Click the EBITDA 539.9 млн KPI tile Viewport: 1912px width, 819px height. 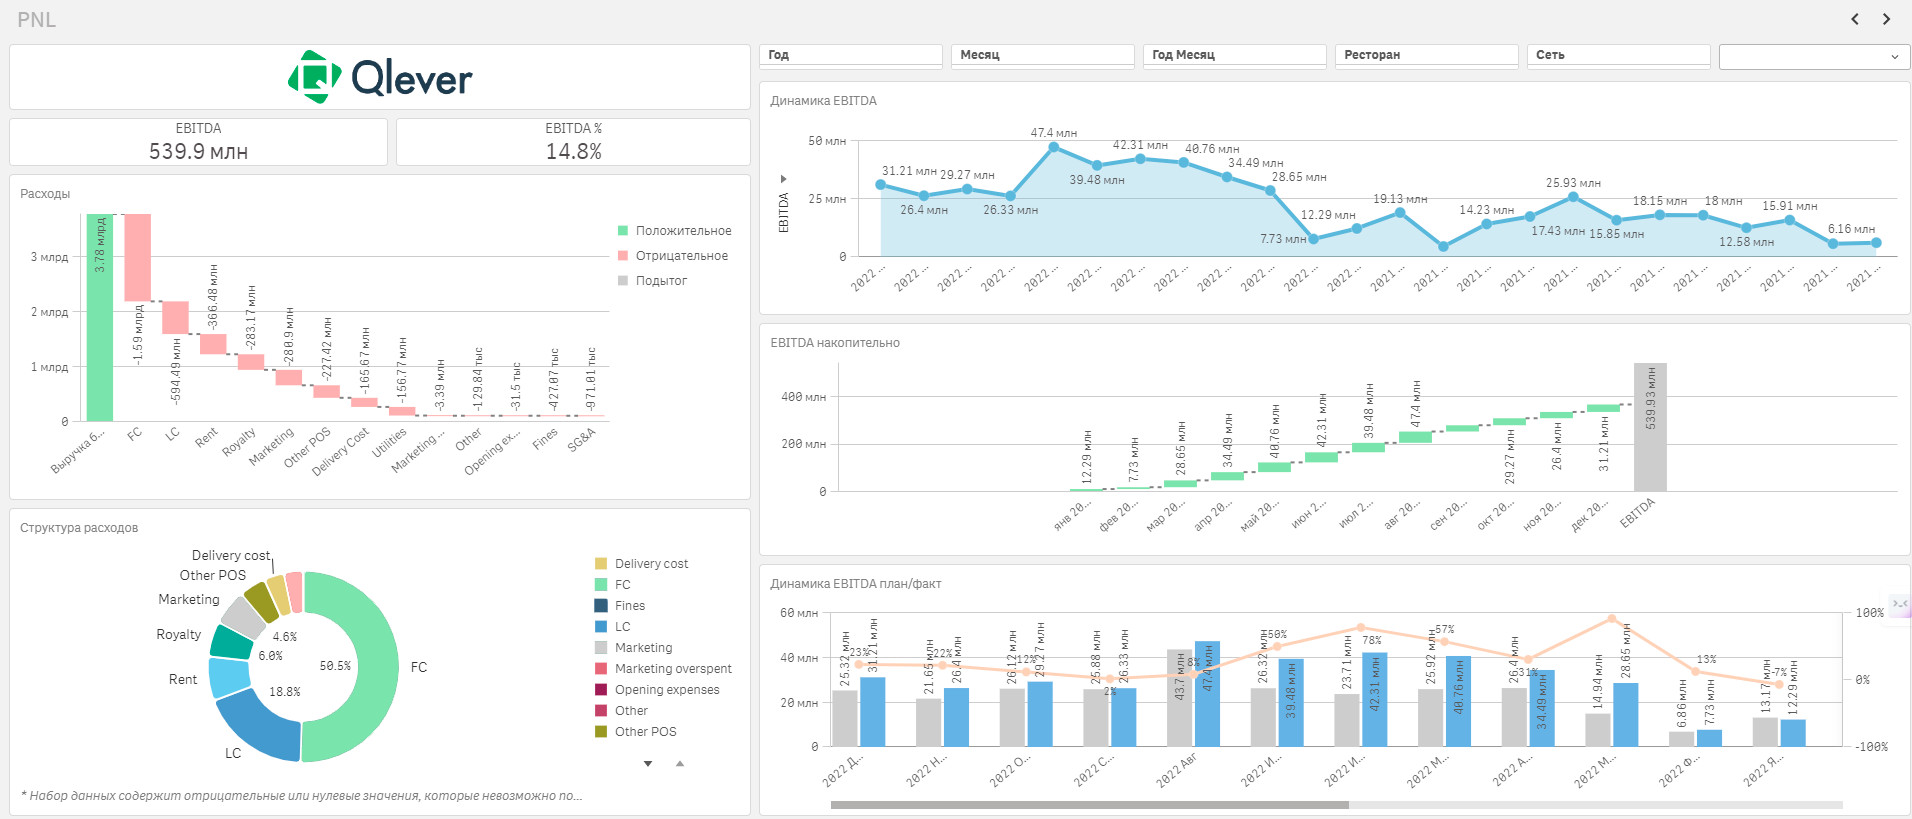tap(198, 142)
